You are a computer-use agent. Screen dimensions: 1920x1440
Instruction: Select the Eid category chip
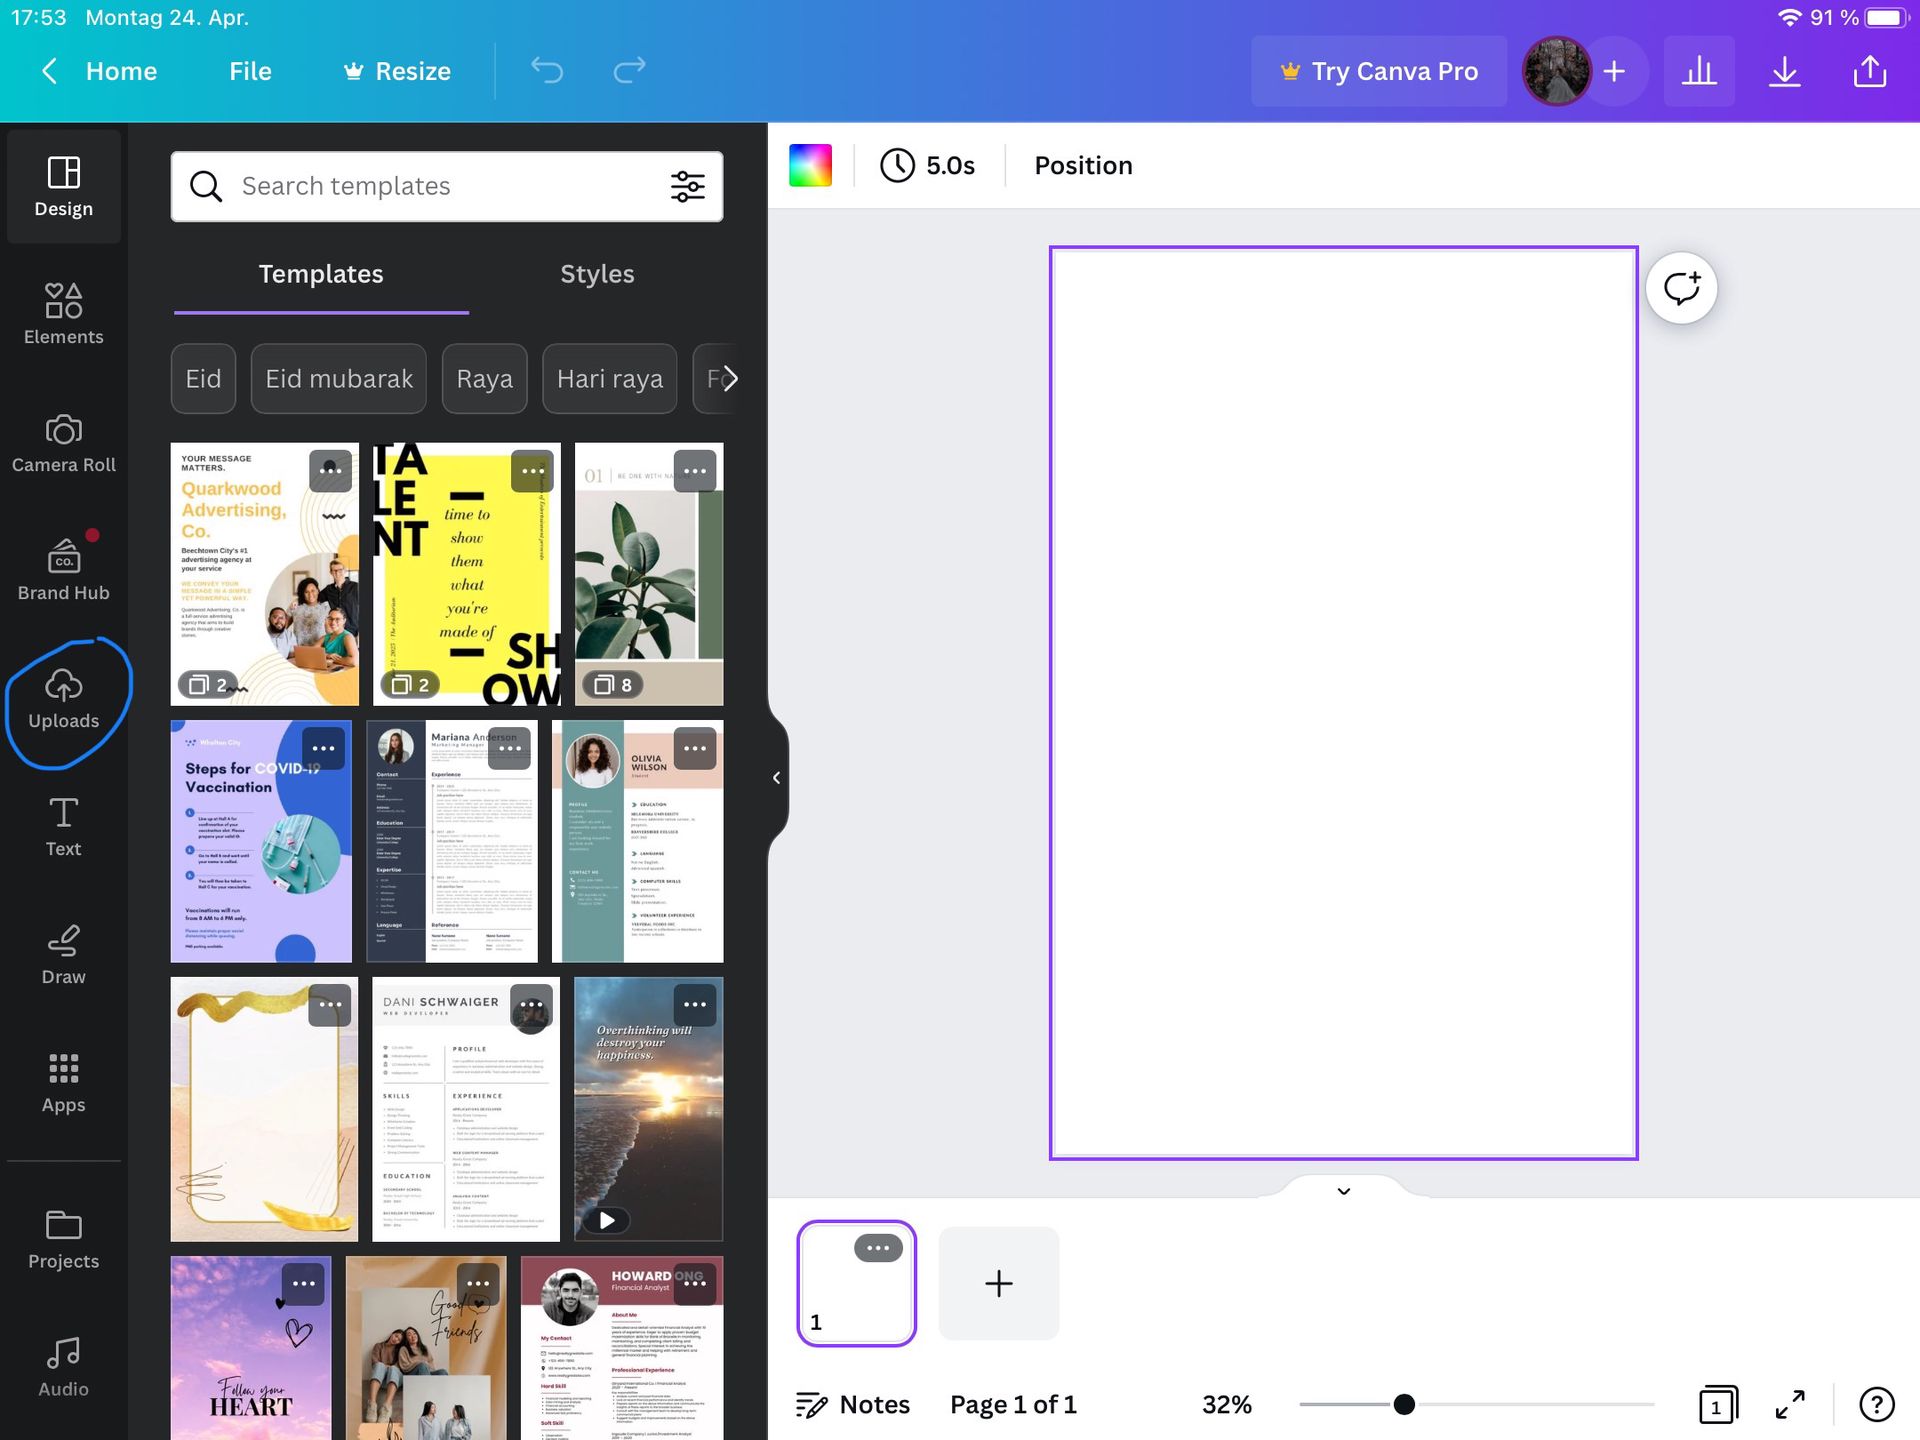click(203, 379)
